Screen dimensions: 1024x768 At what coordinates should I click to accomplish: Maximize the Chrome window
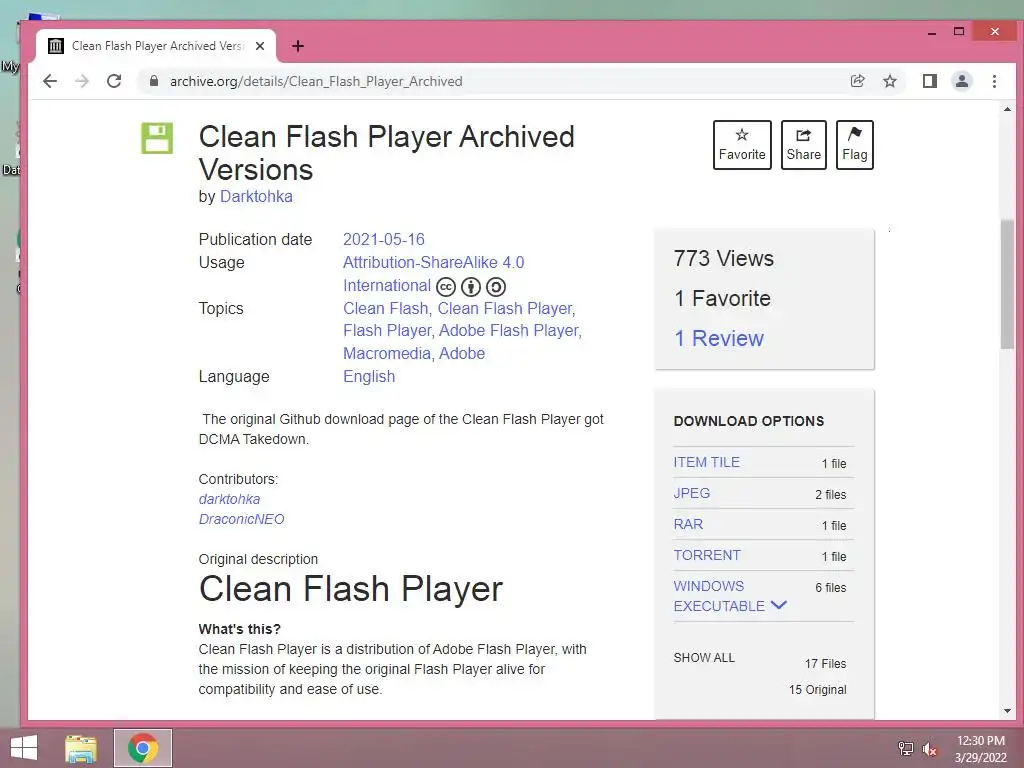click(x=959, y=32)
